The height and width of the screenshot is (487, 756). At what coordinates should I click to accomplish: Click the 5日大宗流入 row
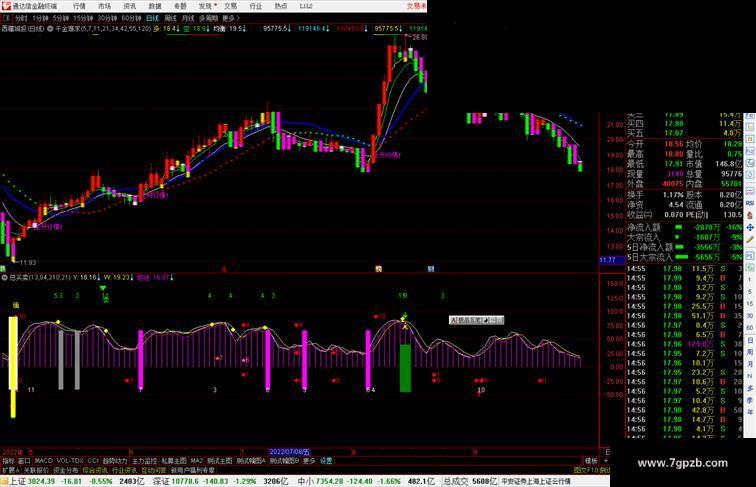click(x=684, y=257)
